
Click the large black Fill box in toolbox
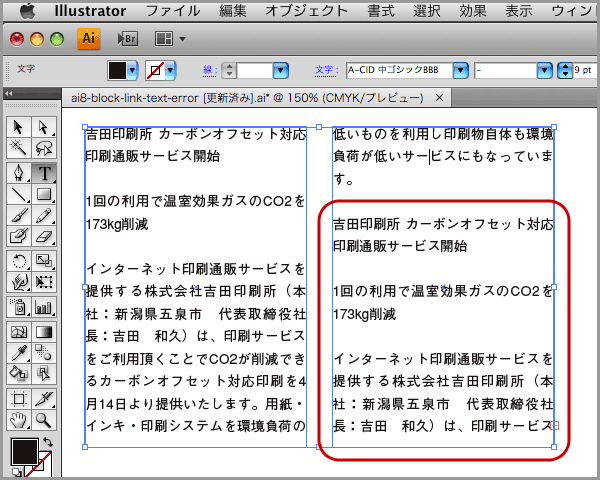click(25, 452)
